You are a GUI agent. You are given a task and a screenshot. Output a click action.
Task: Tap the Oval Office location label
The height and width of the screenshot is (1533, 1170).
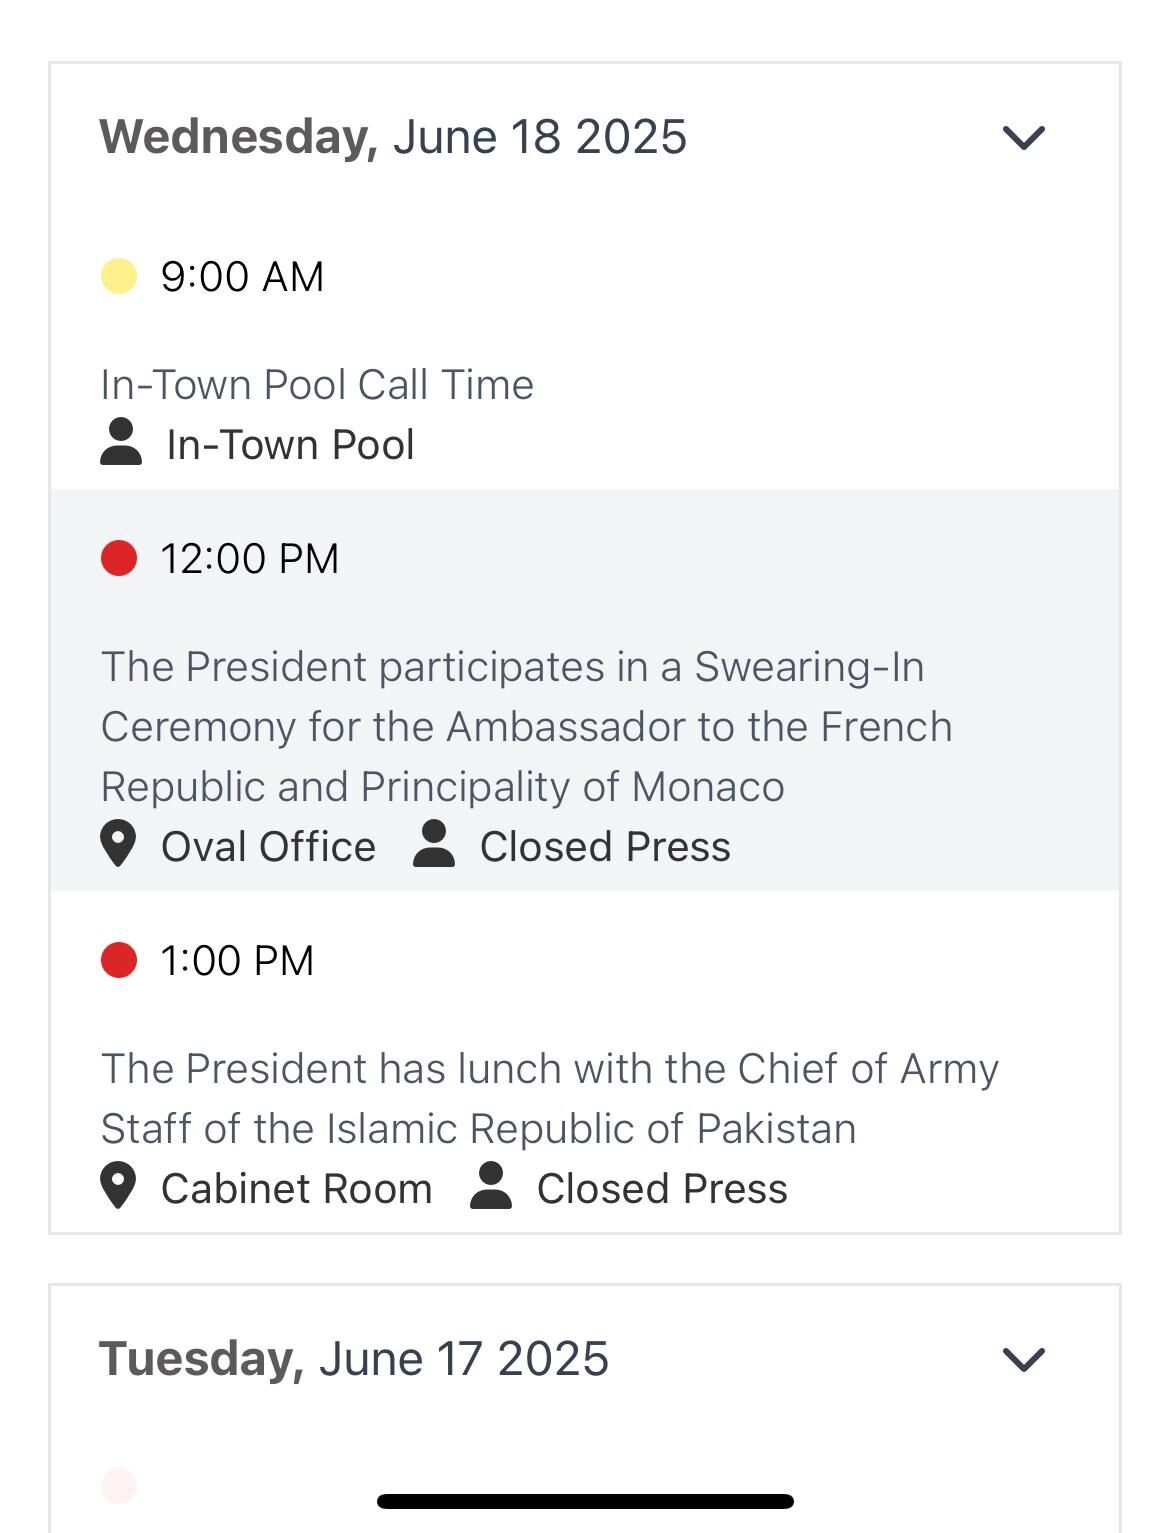pyautogui.click(x=268, y=847)
